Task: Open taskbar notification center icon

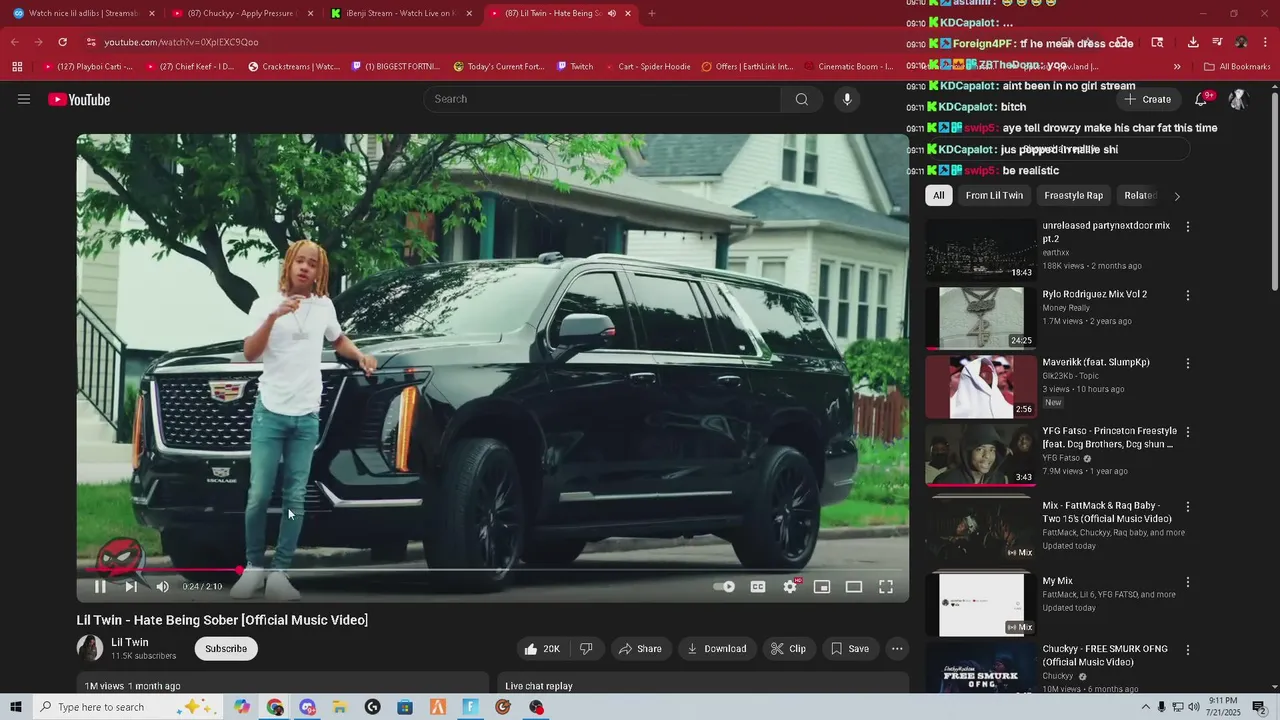Action: (x=1260, y=707)
